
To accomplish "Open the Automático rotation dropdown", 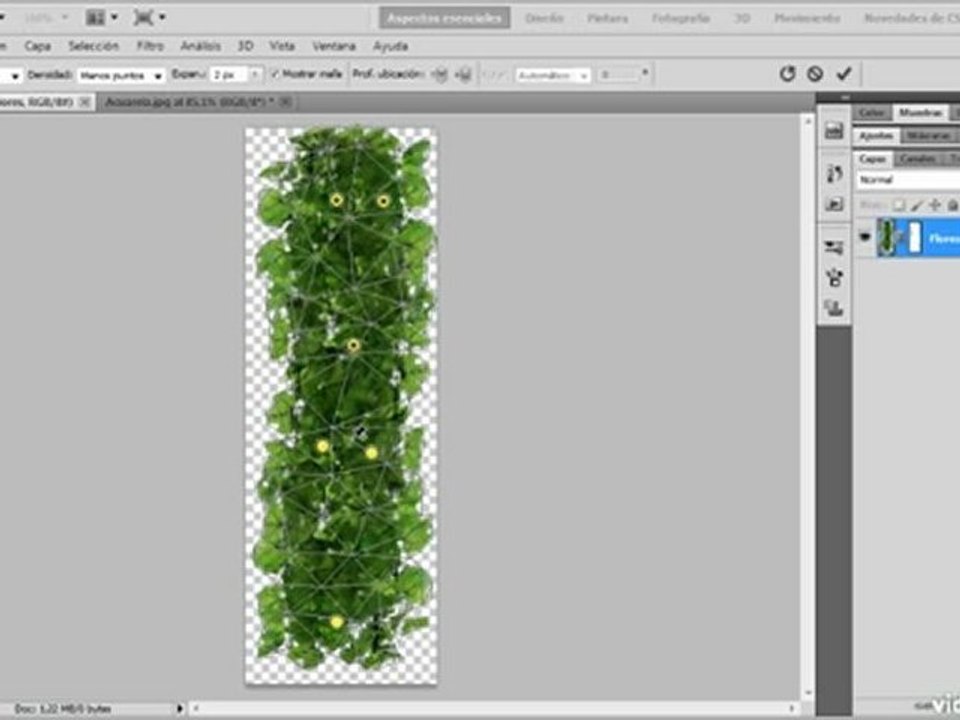I will pyautogui.click(x=553, y=75).
